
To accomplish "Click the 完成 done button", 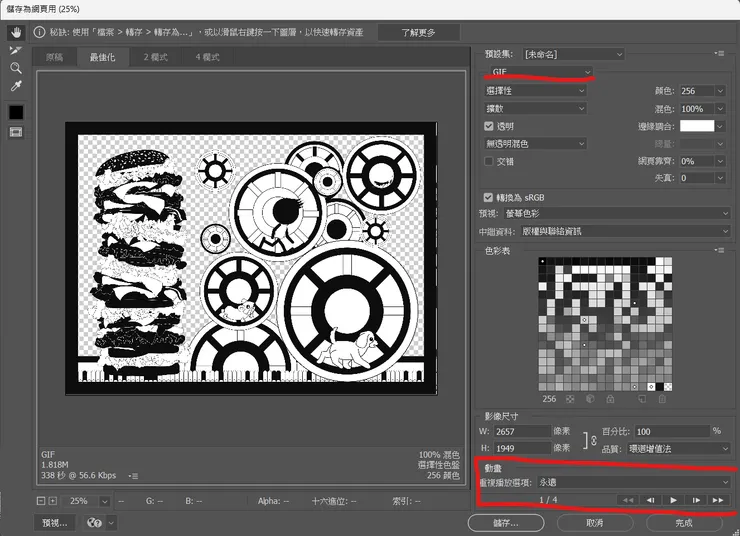I will click(x=684, y=523).
